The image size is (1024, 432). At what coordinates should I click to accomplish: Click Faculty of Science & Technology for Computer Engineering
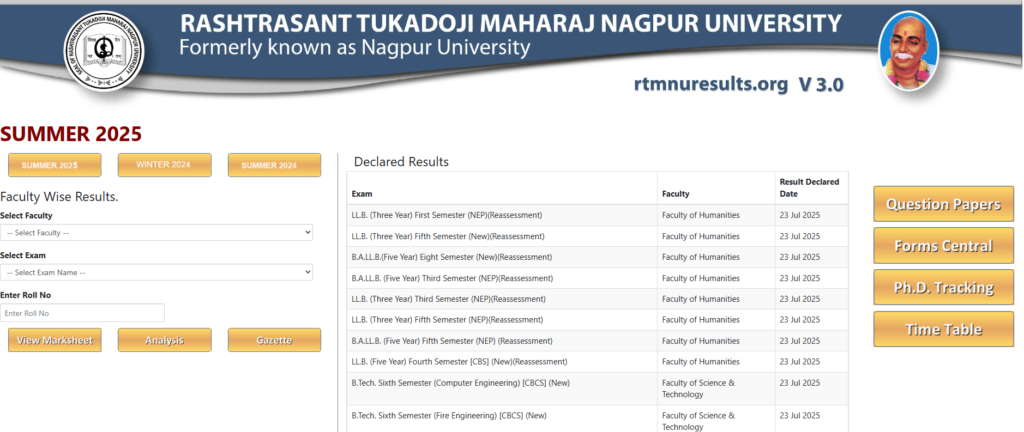[x=698, y=388]
